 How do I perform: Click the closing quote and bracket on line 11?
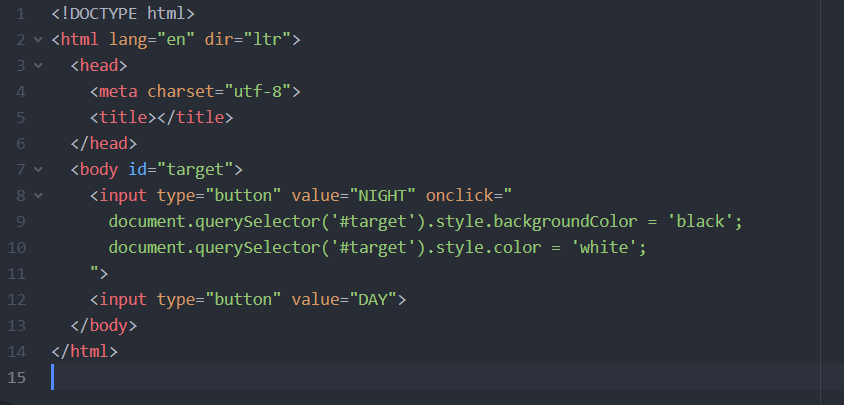[x=99, y=273]
